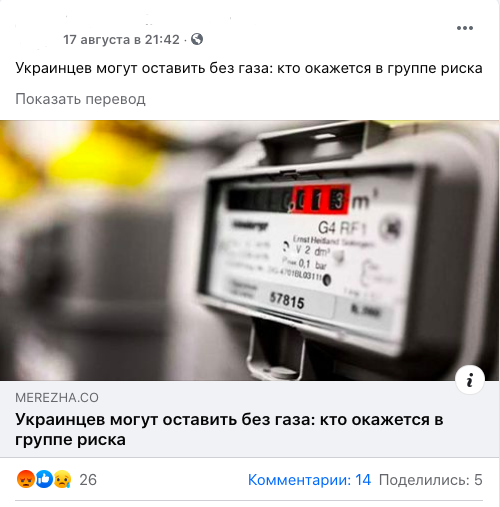Open the MEREZHA.CO source domain

click(x=57, y=398)
